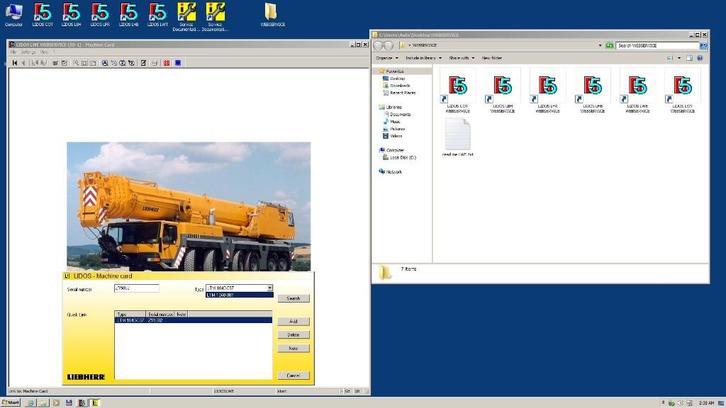Open the Type dropdown in Machine card dialog
The height and width of the screenshot is (408, 726).
click(269, 288)
